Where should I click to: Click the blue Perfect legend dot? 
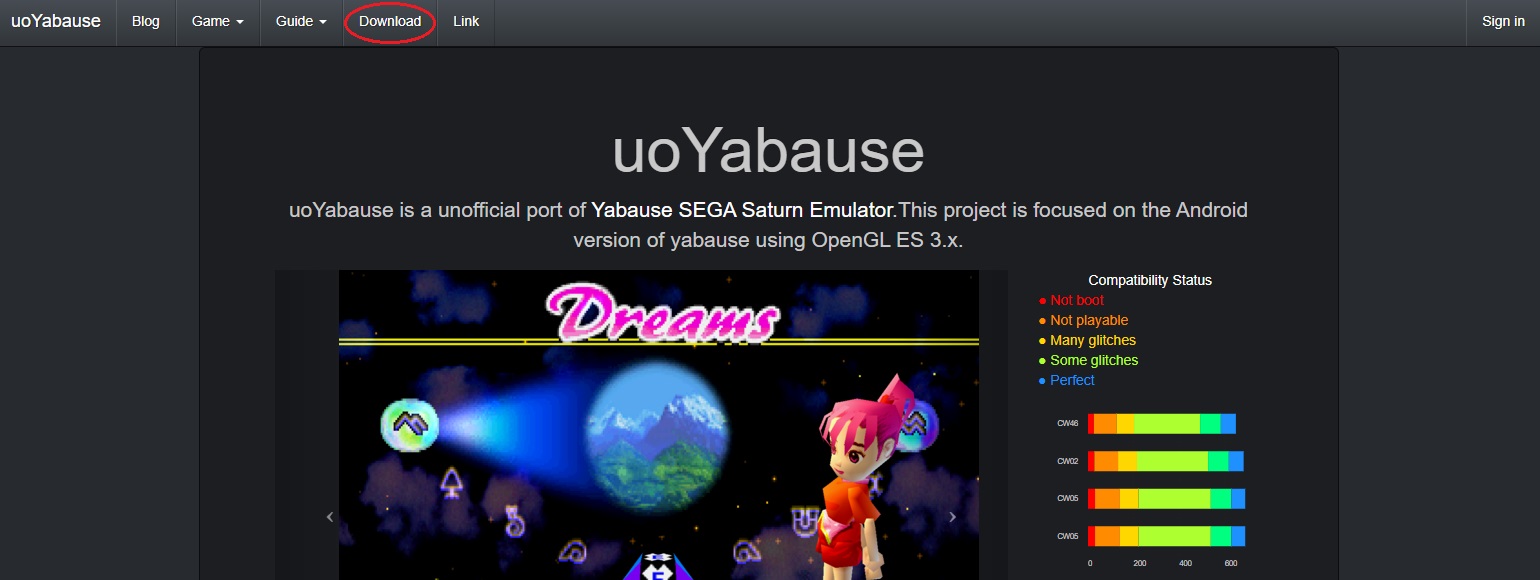click(1043, 381)
